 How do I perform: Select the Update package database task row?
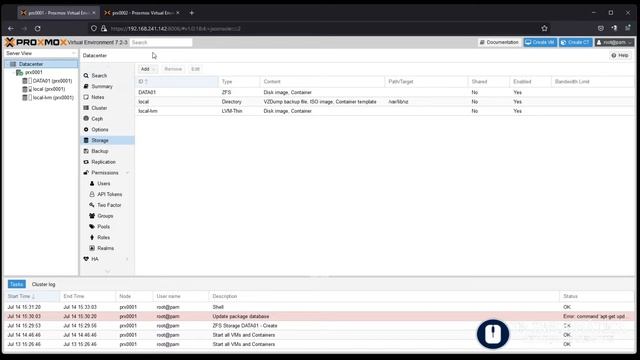click(320, 316)
